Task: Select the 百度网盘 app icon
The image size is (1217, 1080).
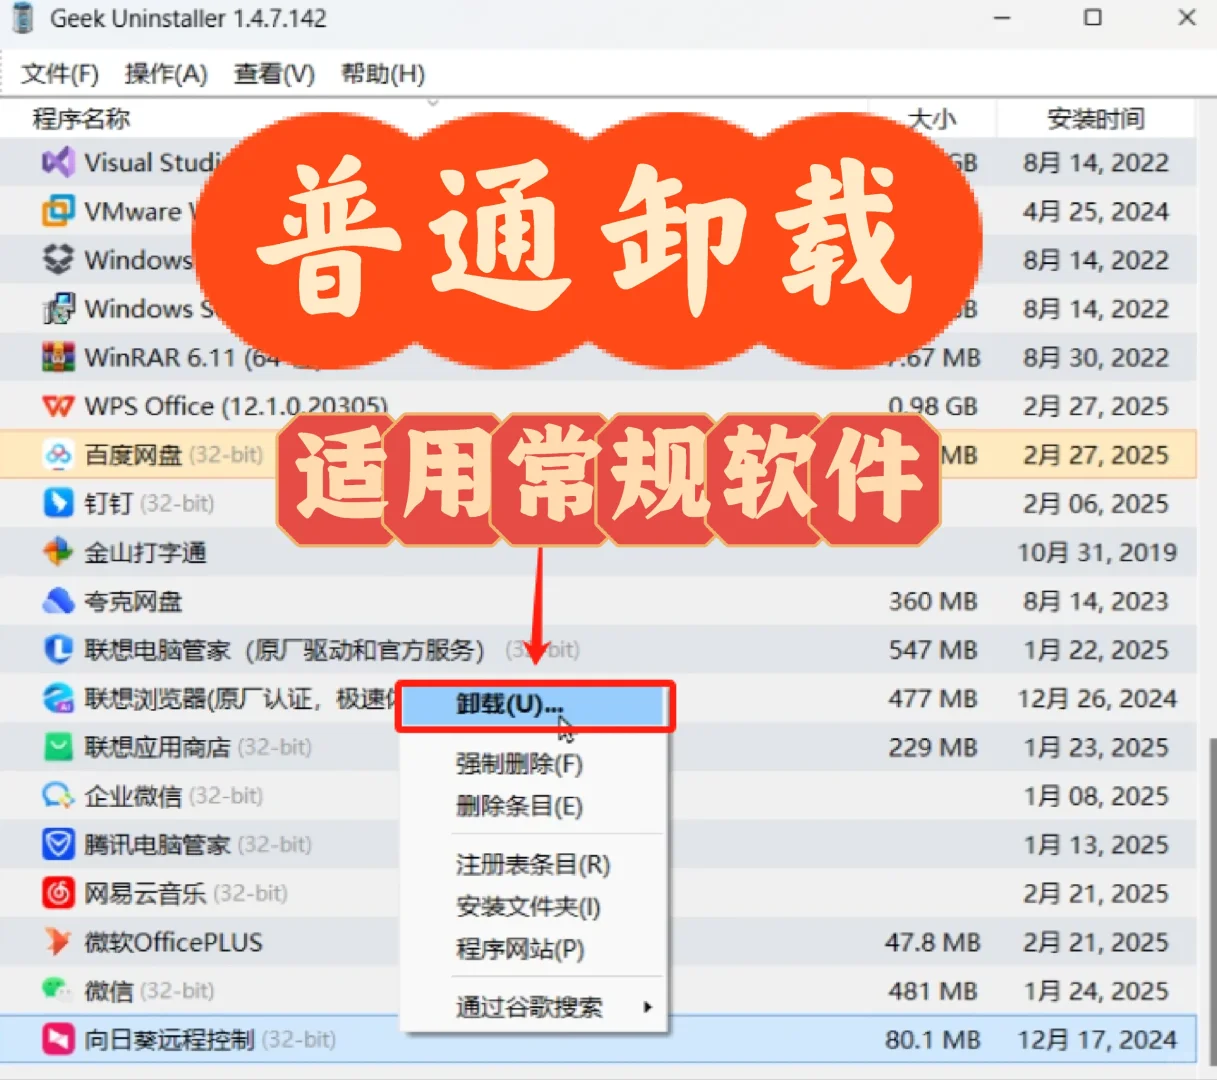Action: point(57,455)
